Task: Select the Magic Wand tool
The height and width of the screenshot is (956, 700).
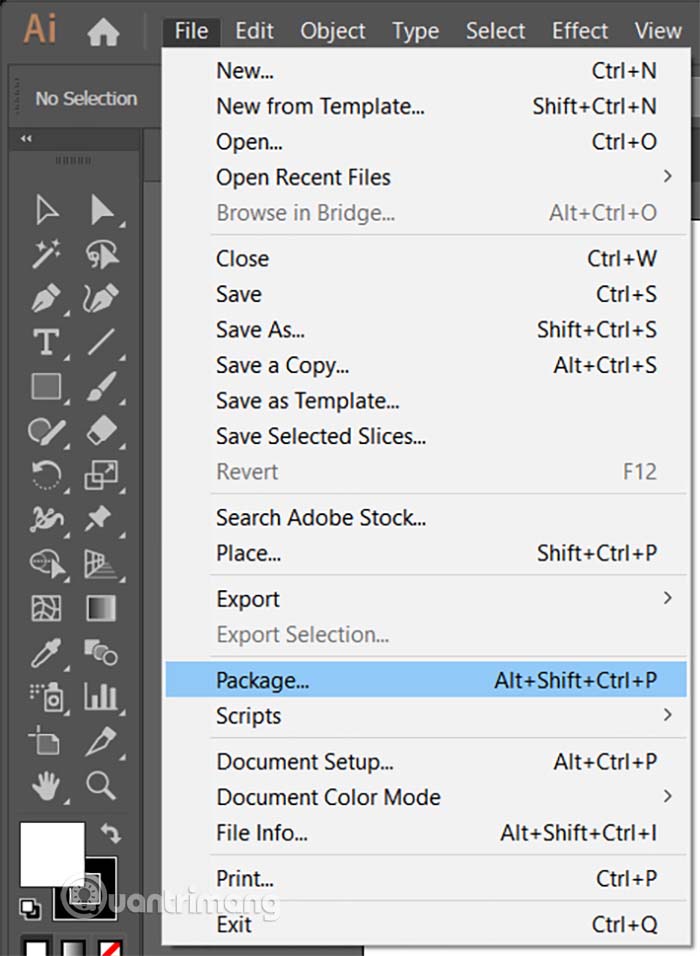Action: [x=46, y=254]
